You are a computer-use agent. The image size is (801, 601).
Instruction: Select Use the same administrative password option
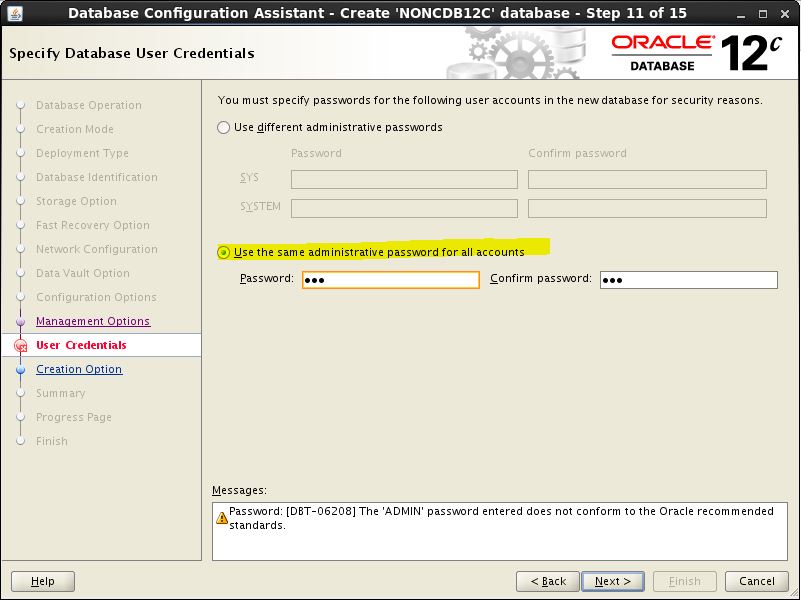[223, 252]
